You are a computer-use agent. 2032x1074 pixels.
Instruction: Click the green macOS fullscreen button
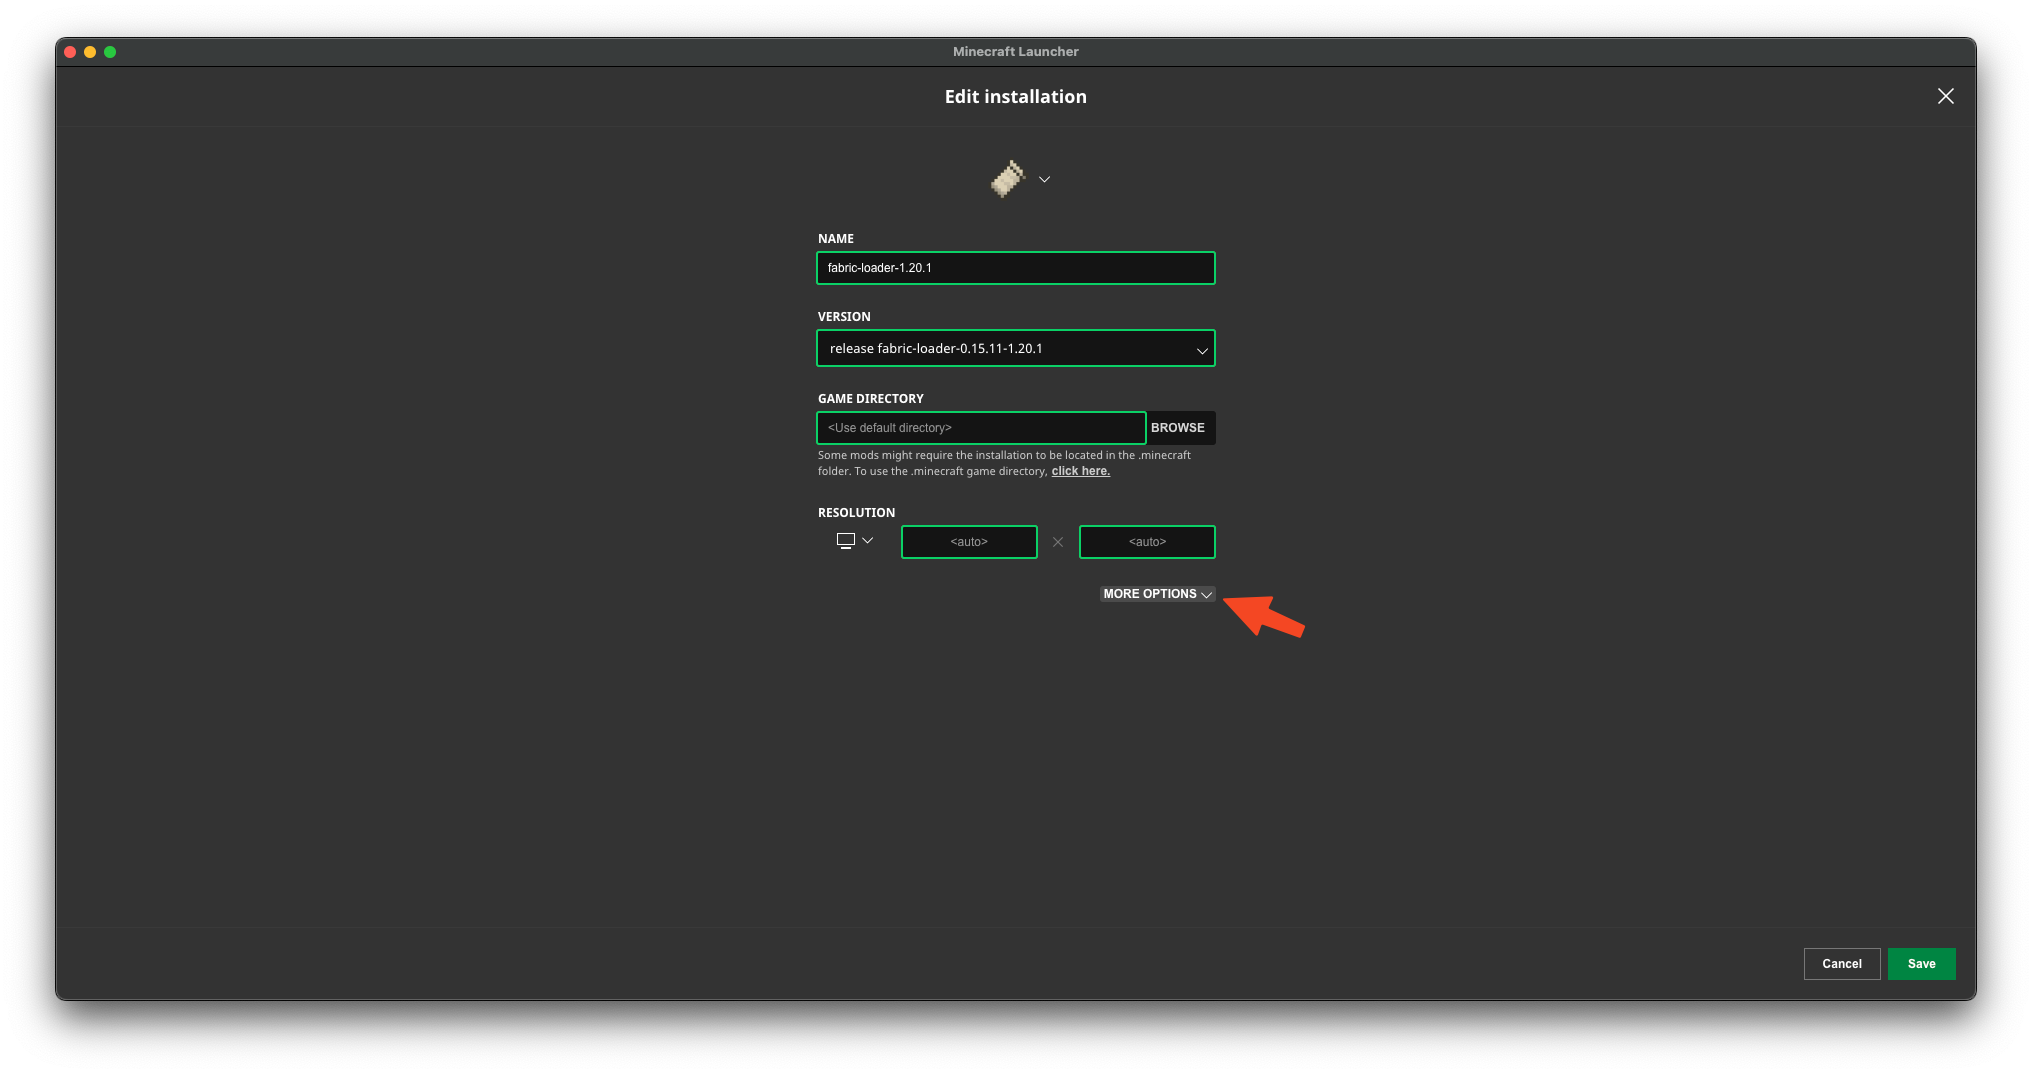coord(110,52)
